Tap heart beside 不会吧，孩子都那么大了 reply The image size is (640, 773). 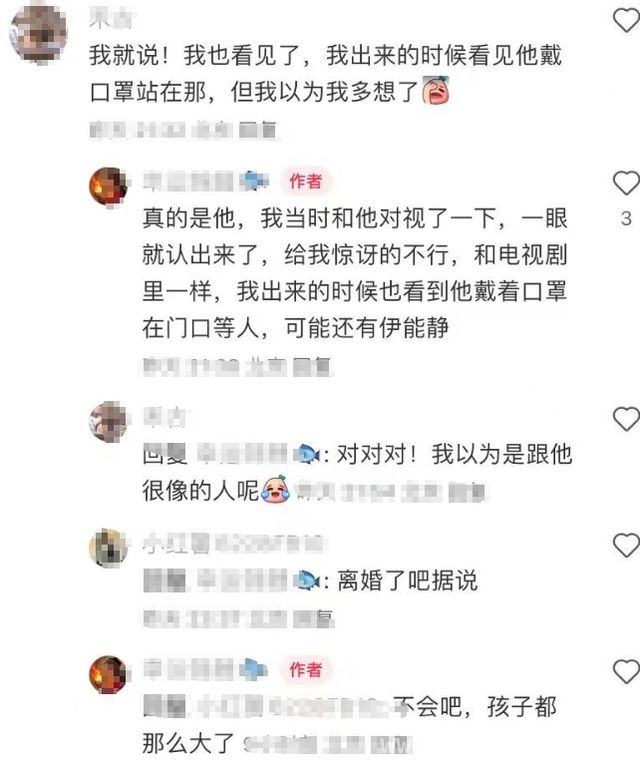coord(626,672)
